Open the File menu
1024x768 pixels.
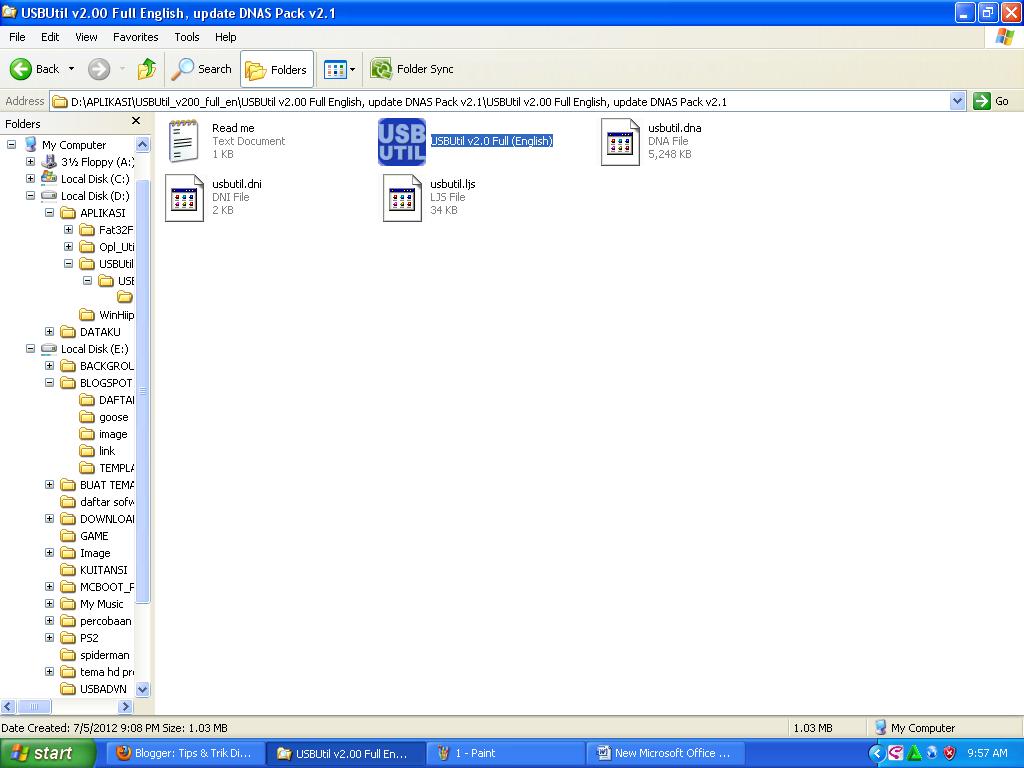tap(17, 37)
